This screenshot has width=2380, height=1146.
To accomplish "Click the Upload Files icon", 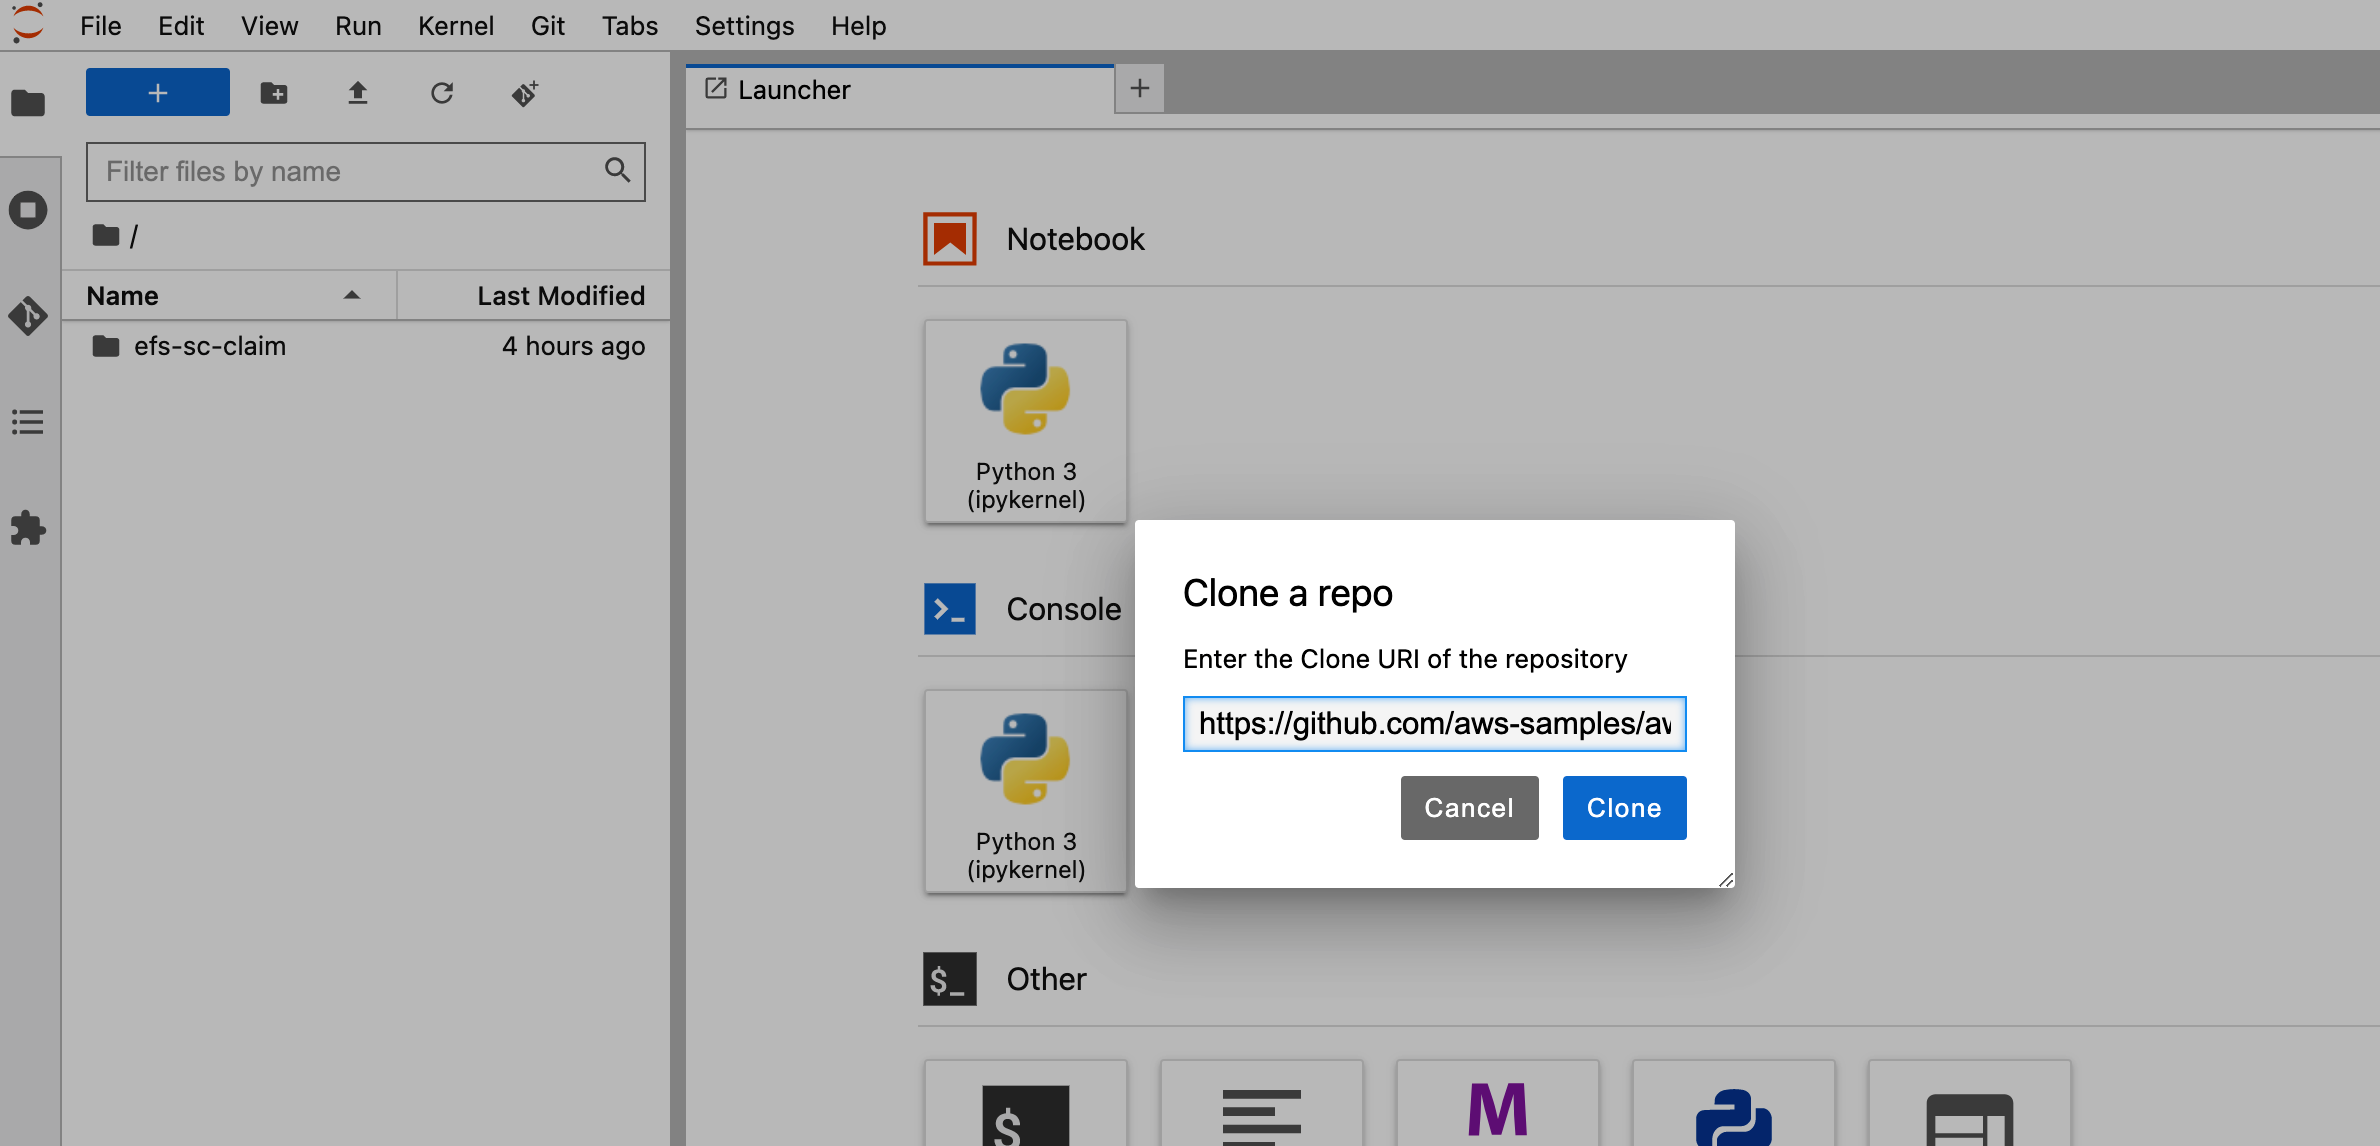I will (358, 93).
